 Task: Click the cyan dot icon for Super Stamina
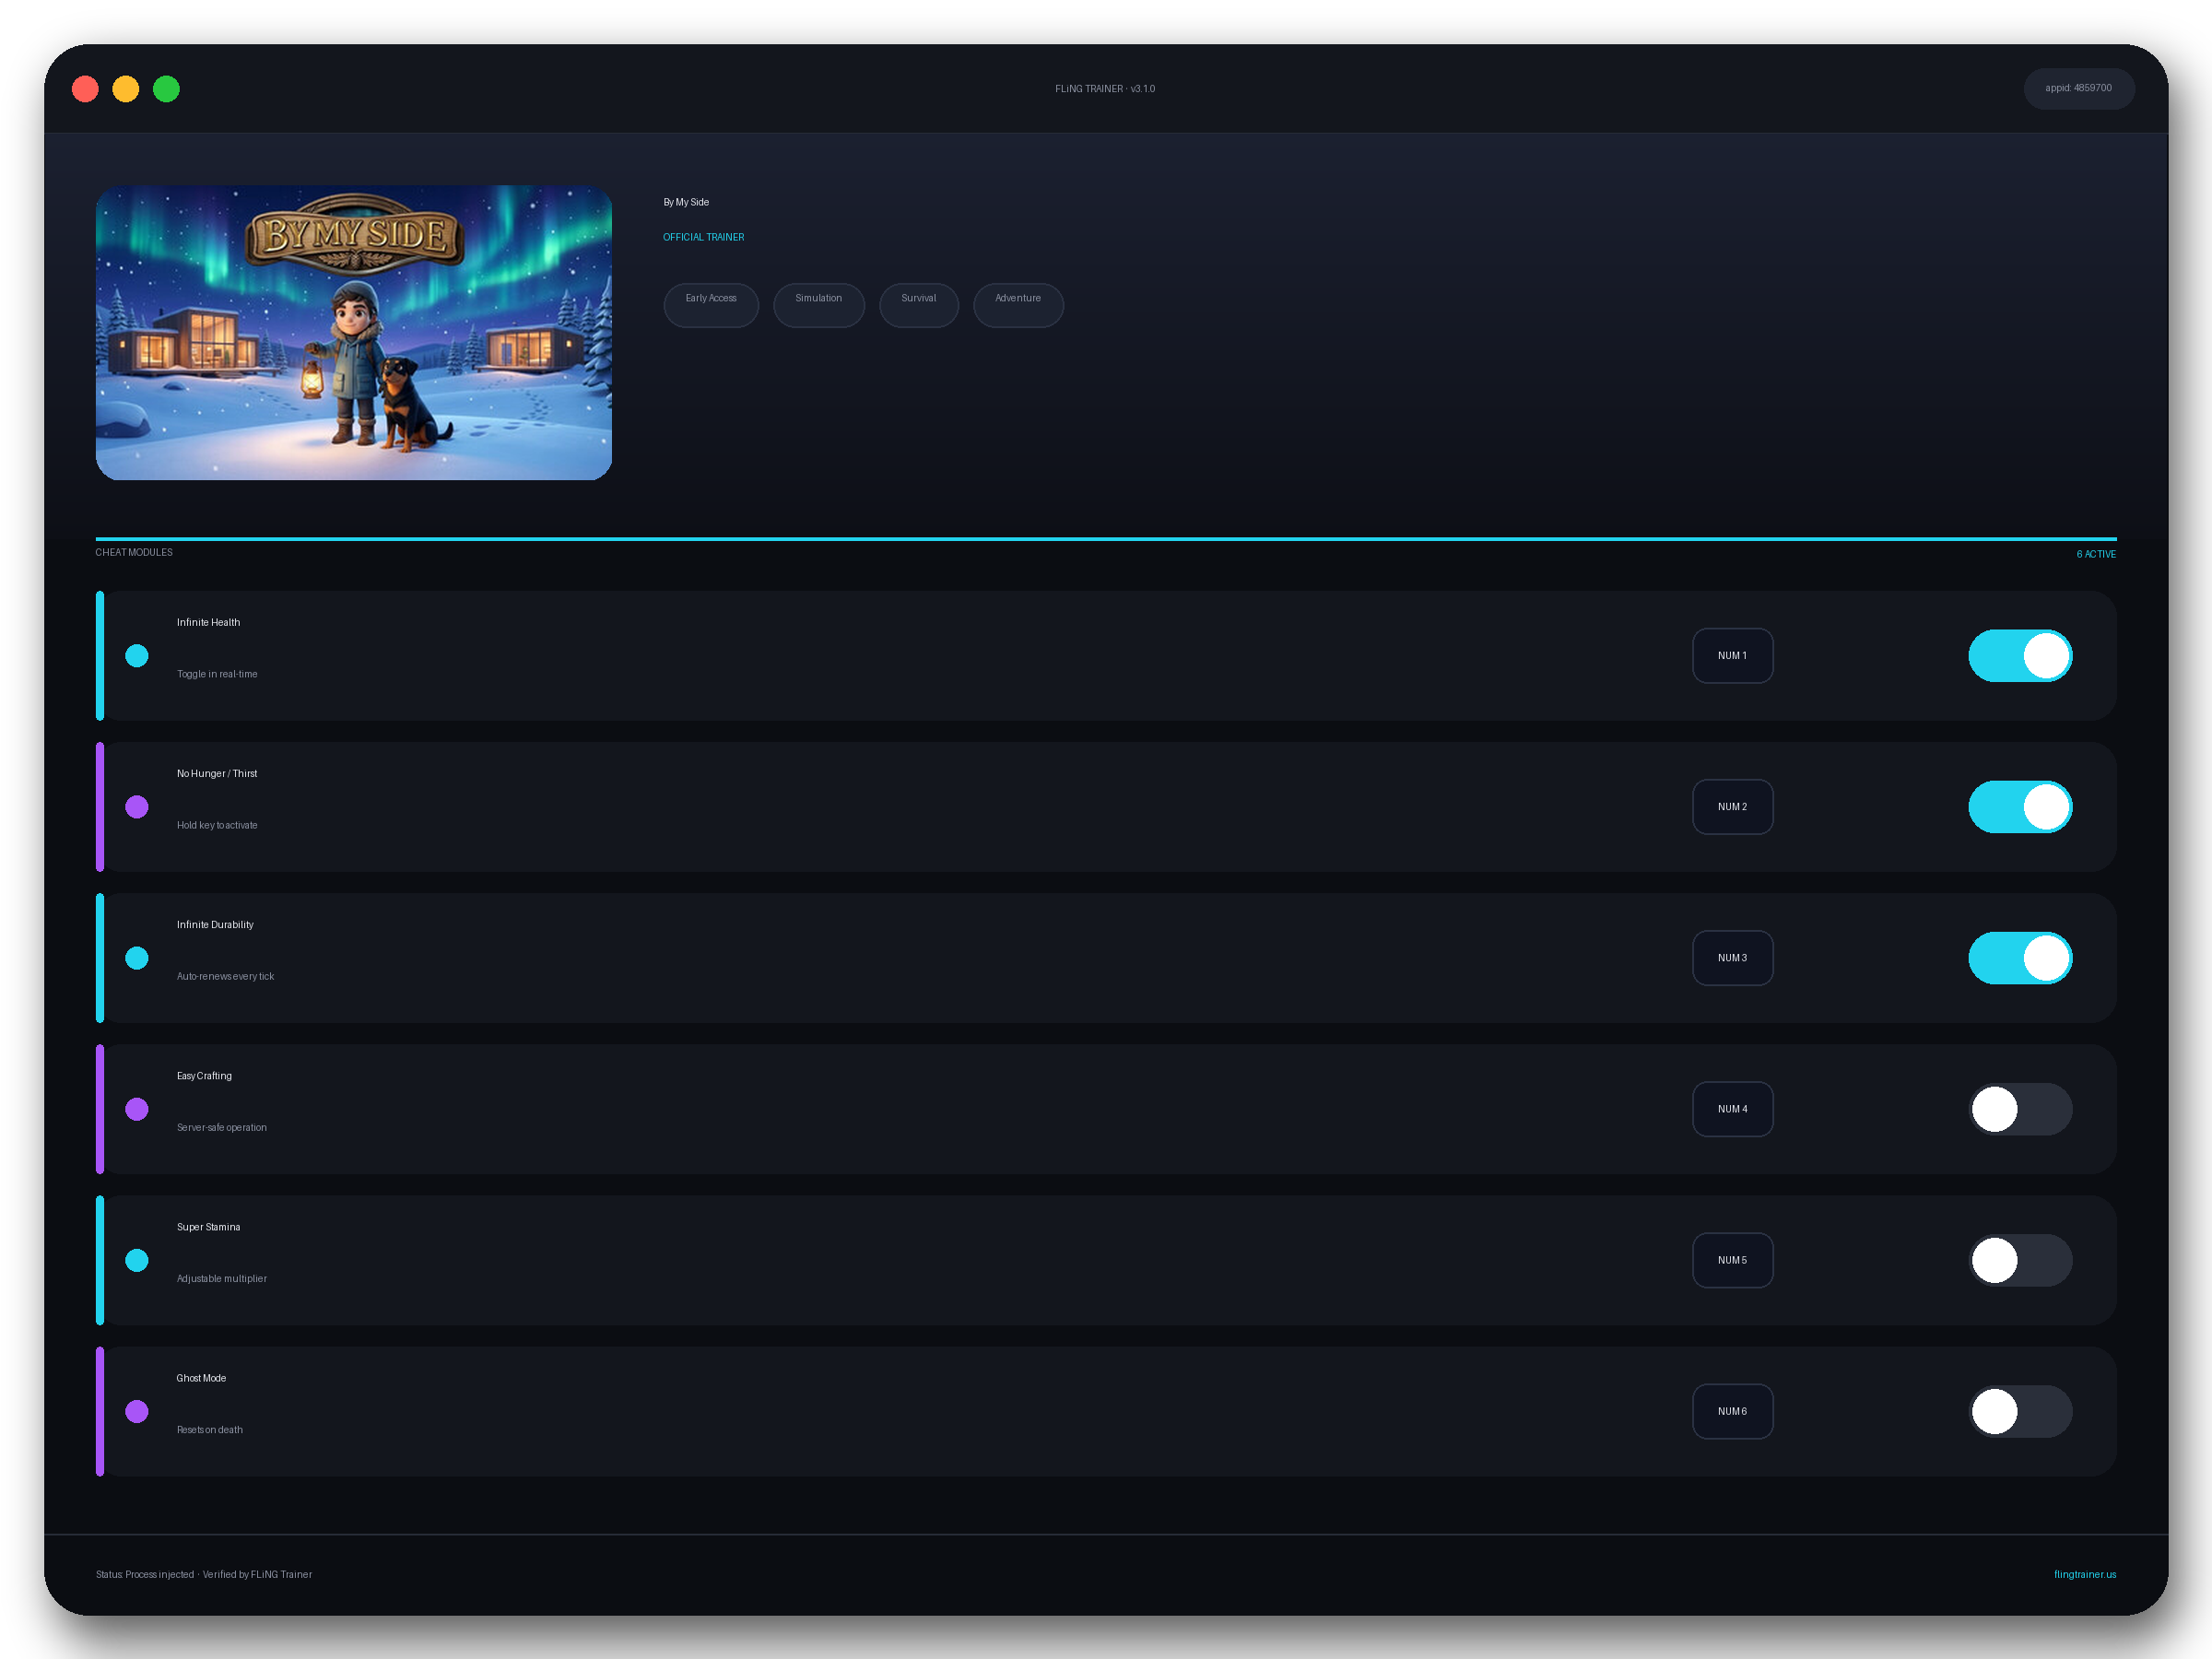137,1260
